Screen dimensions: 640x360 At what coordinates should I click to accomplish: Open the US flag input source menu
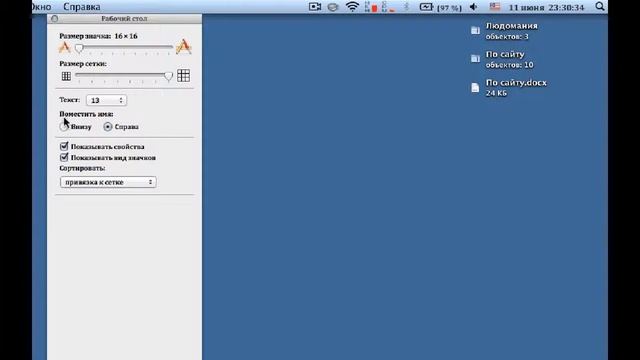495,7
